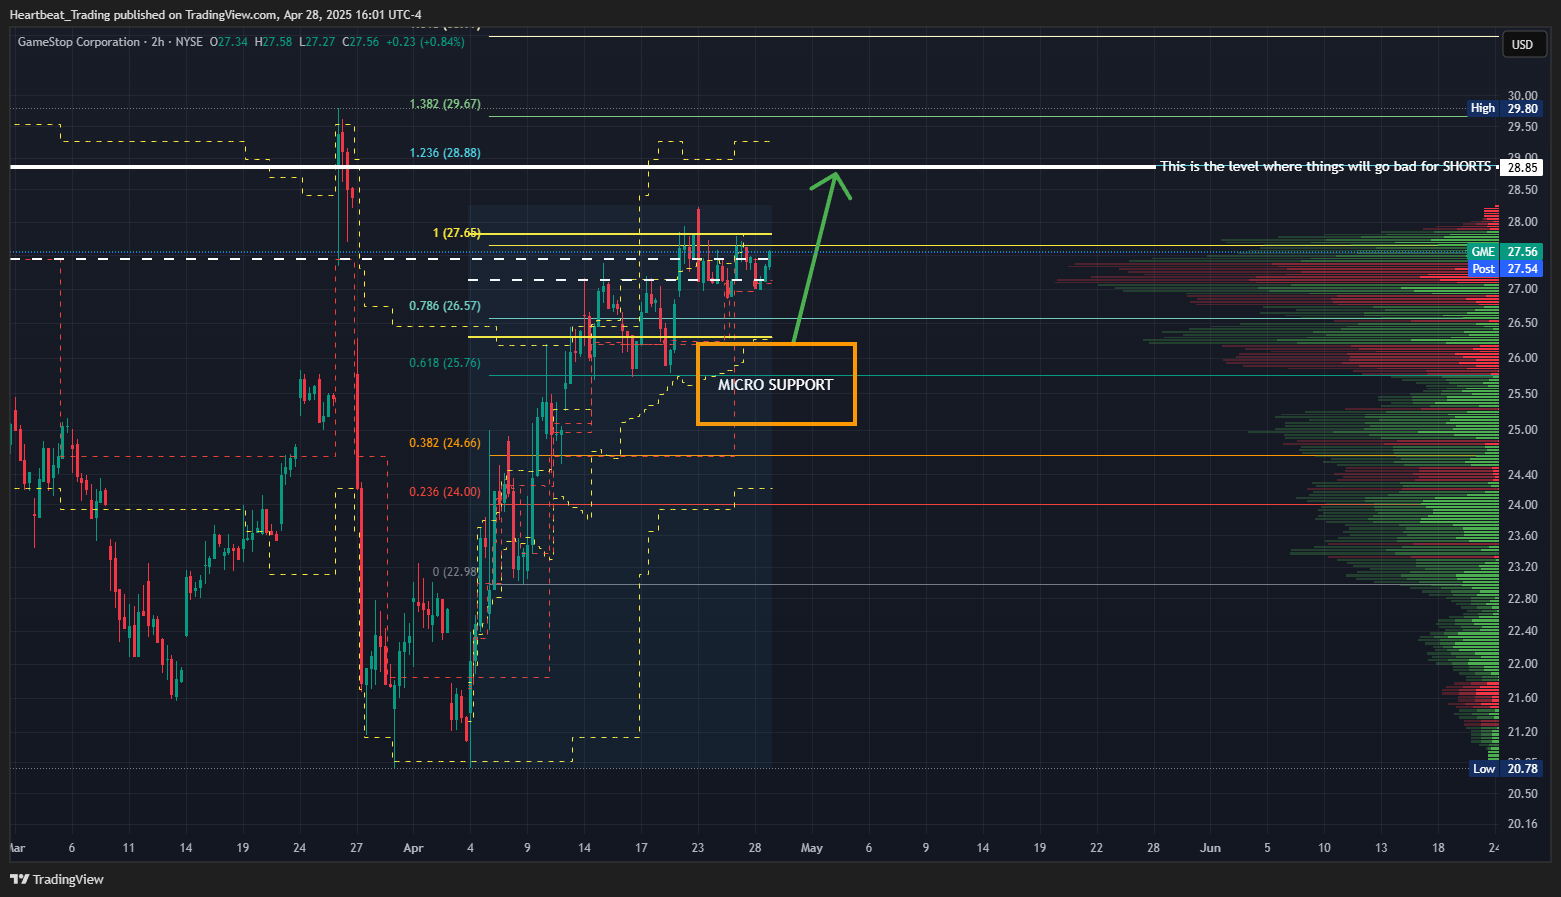Click the 0.382 (24.66) Fibonacci label
Screen dimensions: 1561x897
tap(445, 443)
